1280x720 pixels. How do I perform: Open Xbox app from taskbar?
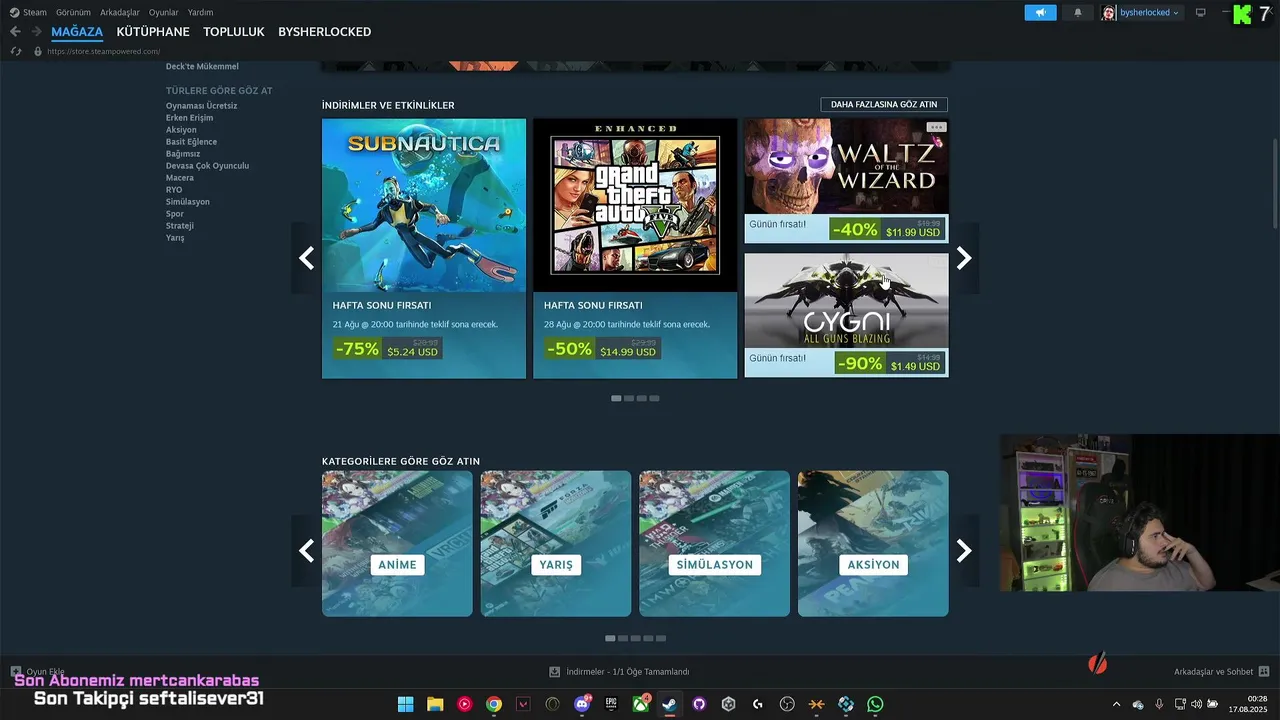[x=640, y=704]
